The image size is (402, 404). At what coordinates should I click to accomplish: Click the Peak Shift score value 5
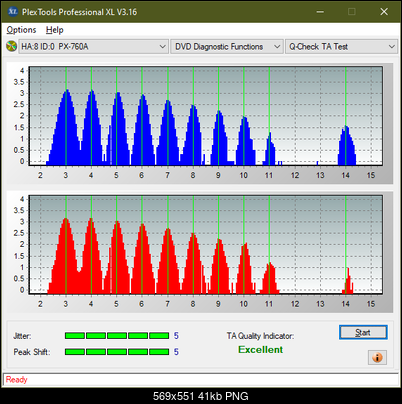point(176,352)
